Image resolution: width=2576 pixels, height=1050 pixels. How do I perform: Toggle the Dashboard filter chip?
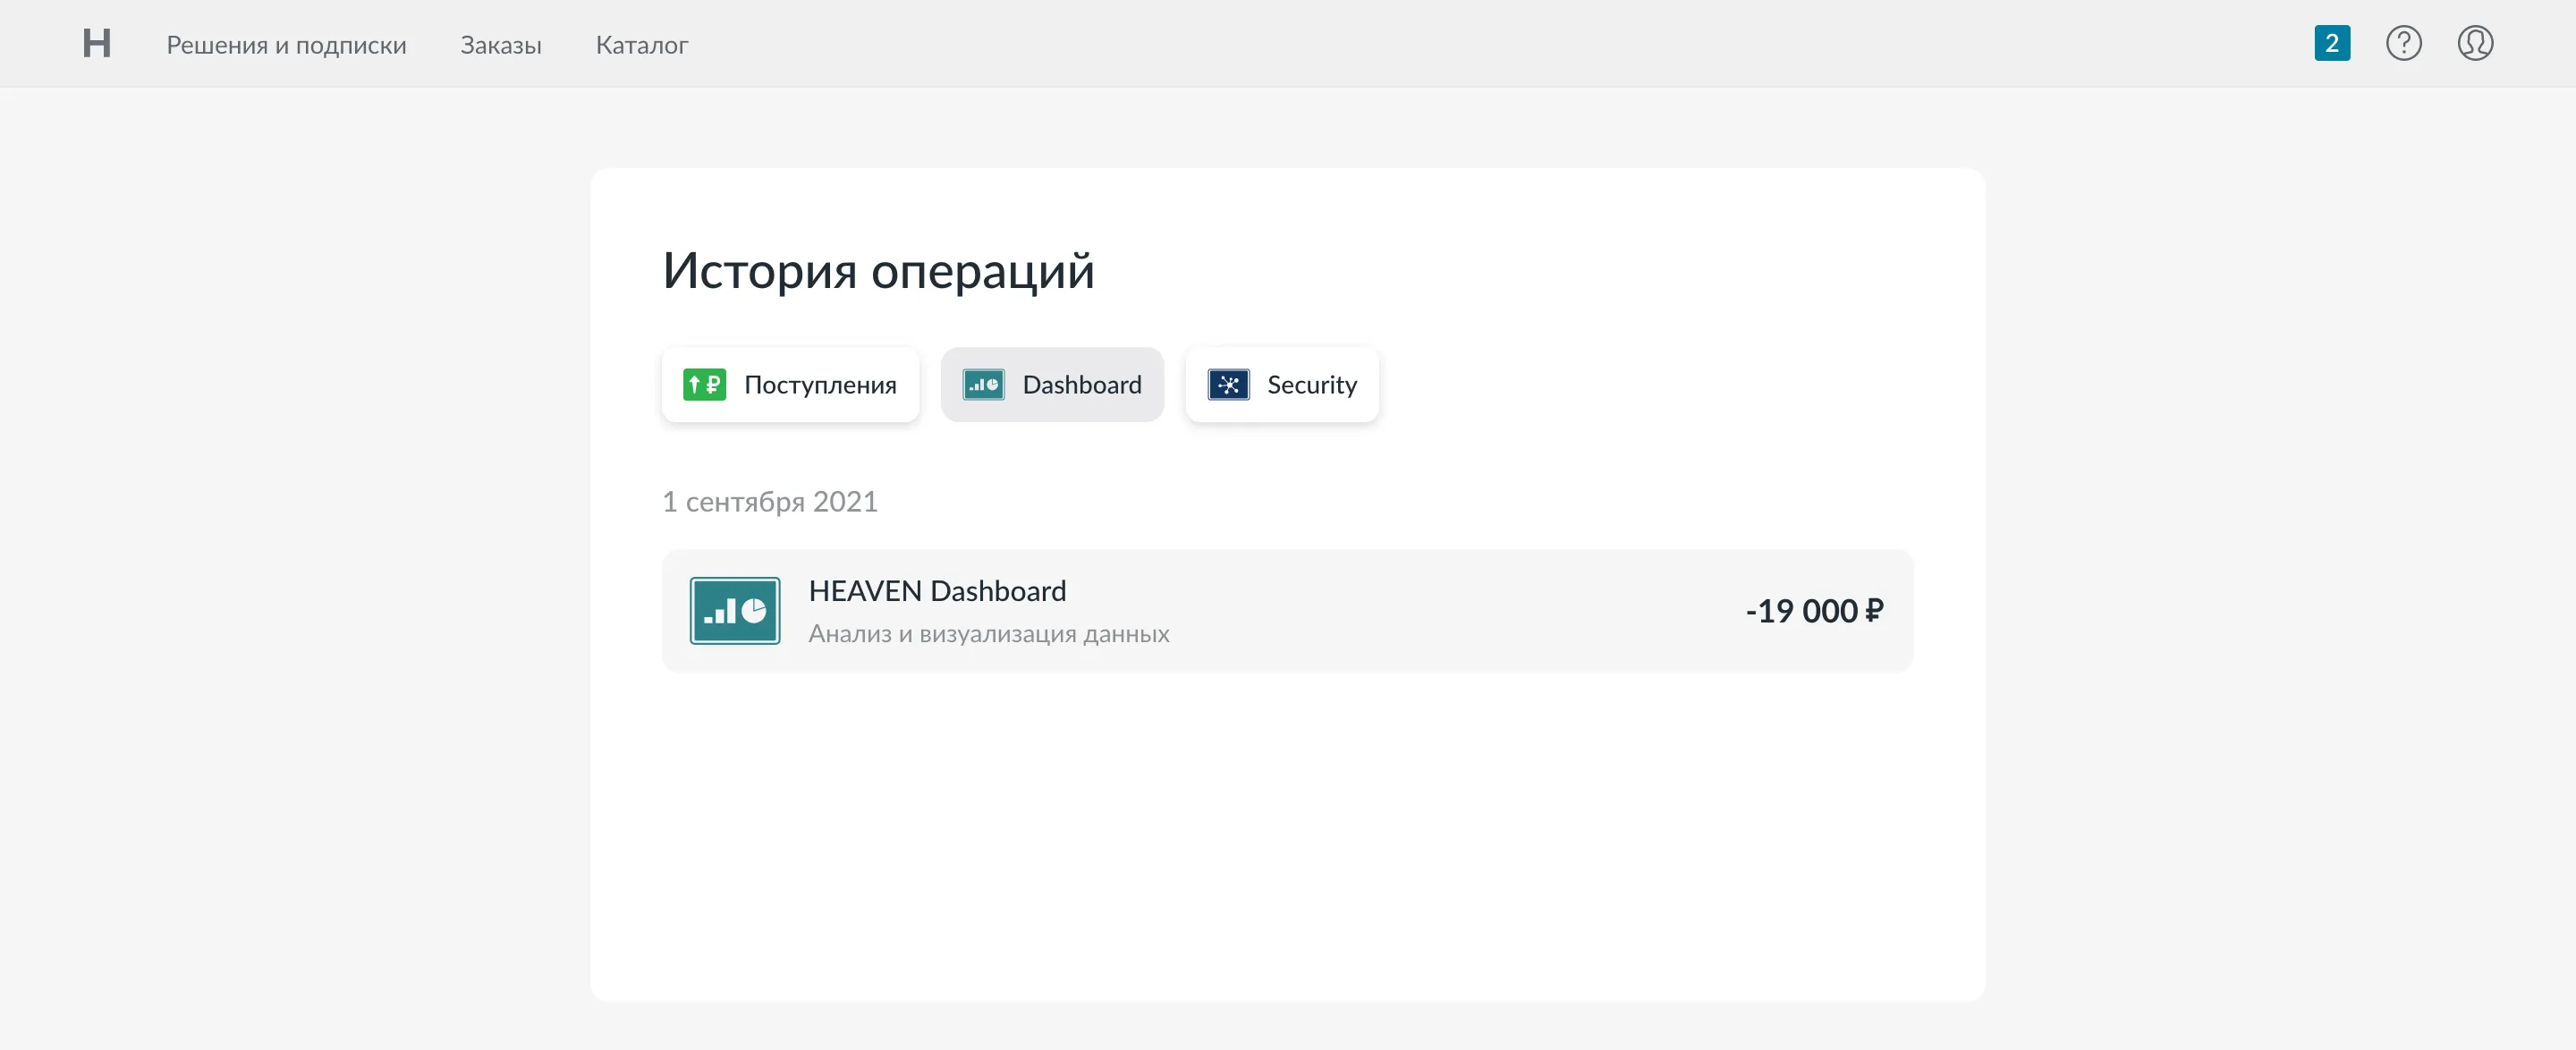pyautogui.click(x=1081, y=385)
